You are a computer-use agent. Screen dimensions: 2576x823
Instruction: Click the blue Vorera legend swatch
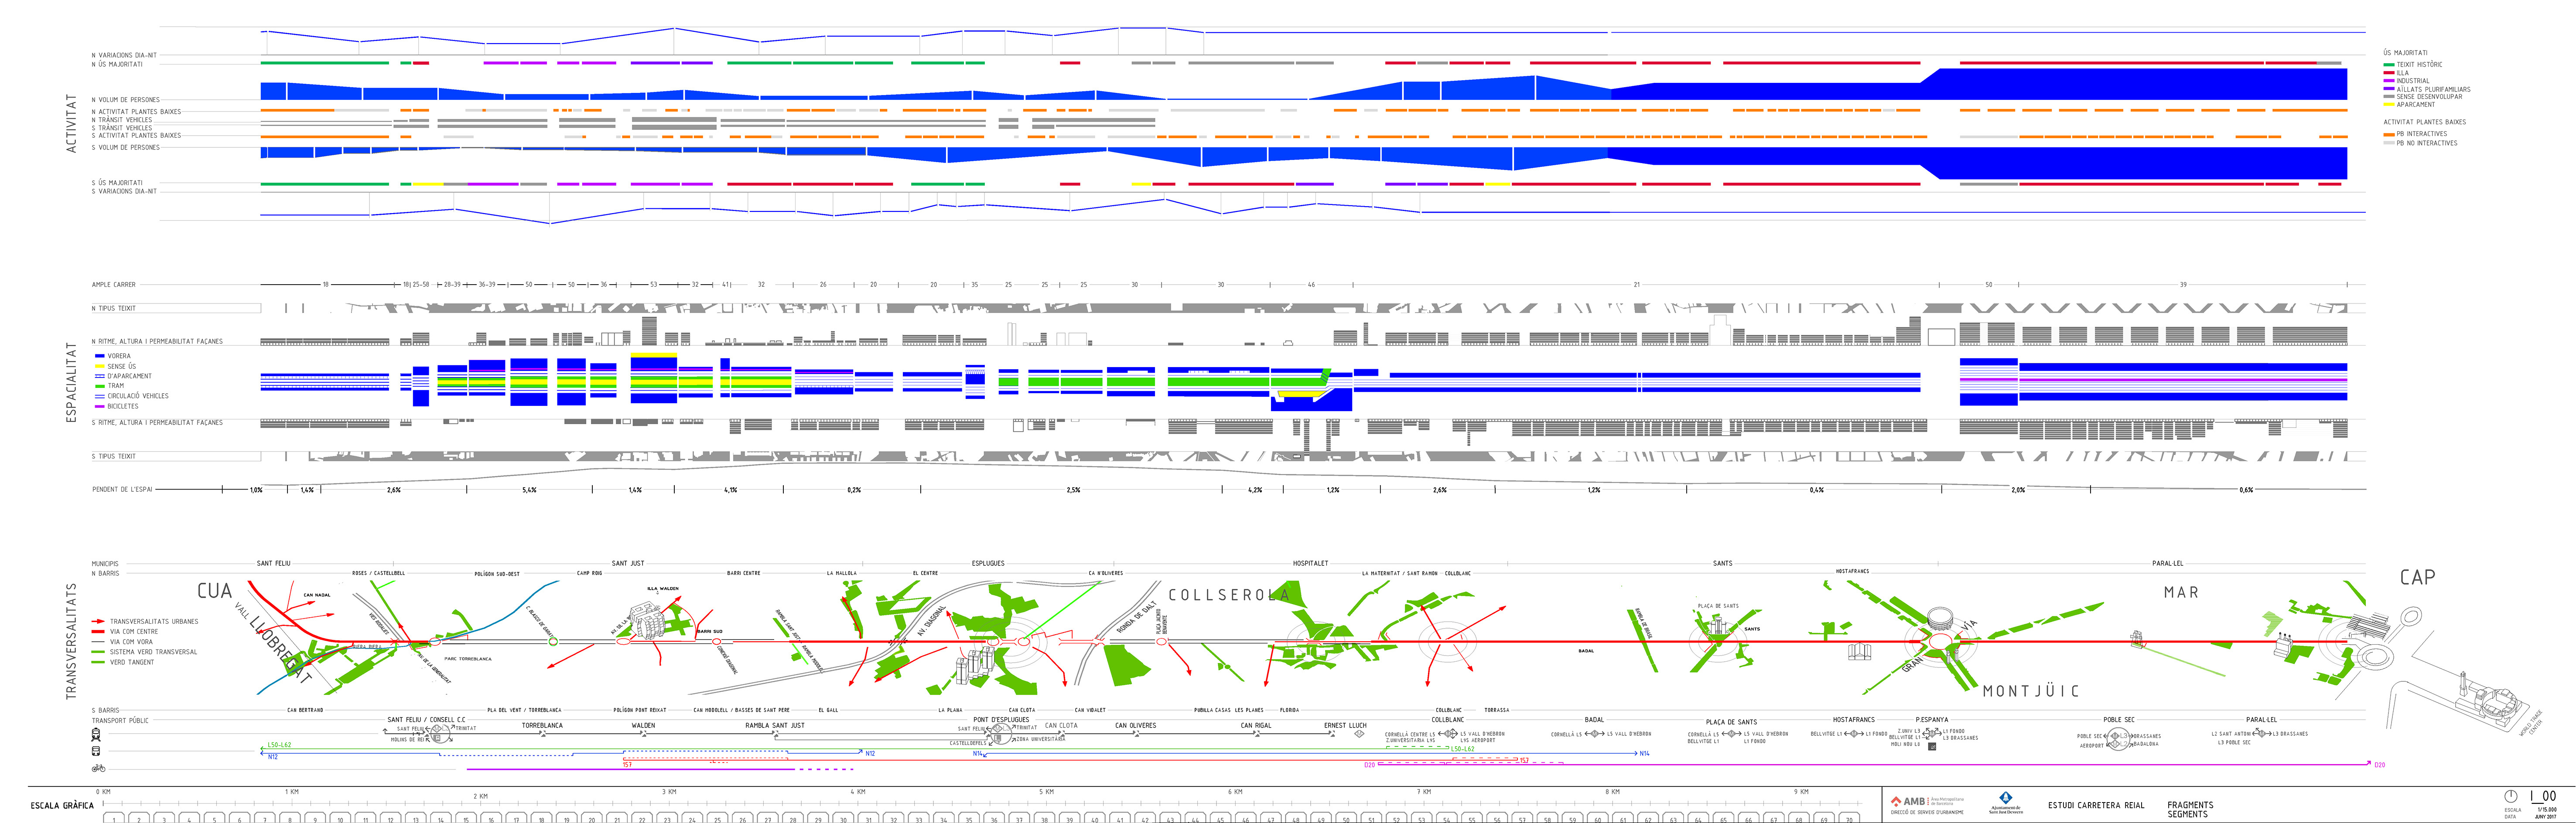click(x=99, y=356)
